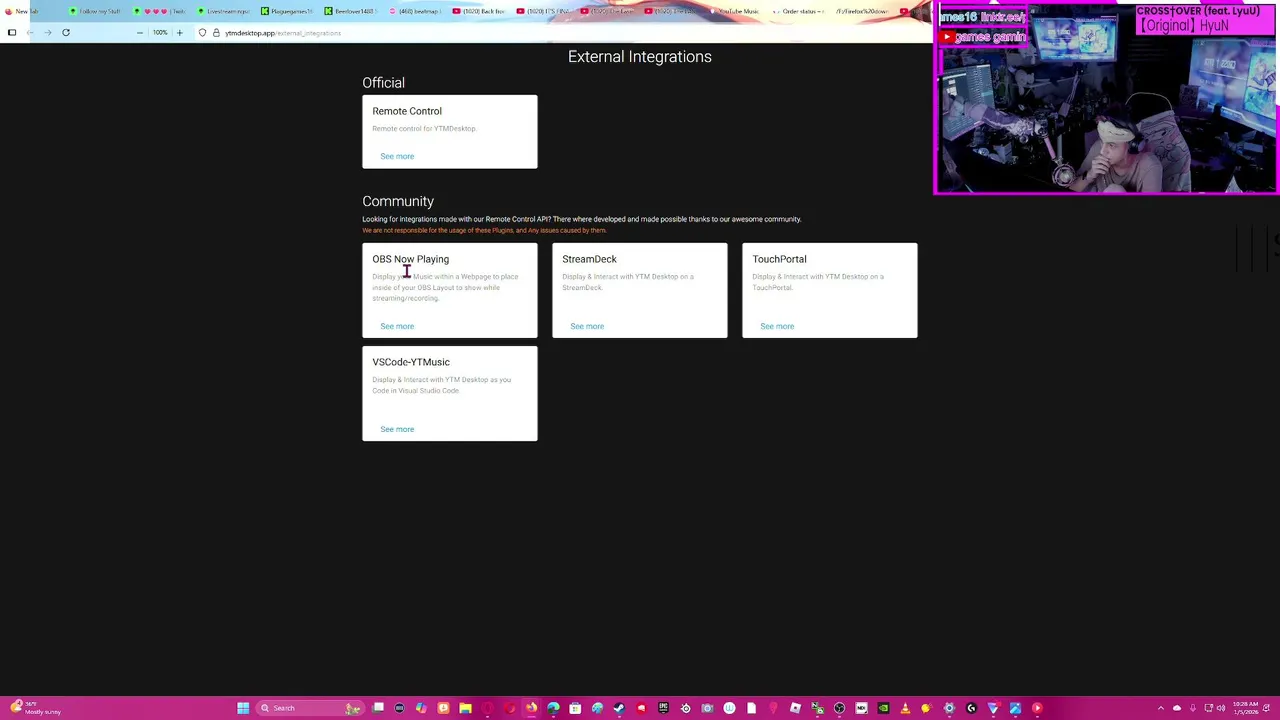1280x720 pixels.
Task: Open OBS Studio from the taskbar
Action: pyautogui.click(x=839, y=708)
